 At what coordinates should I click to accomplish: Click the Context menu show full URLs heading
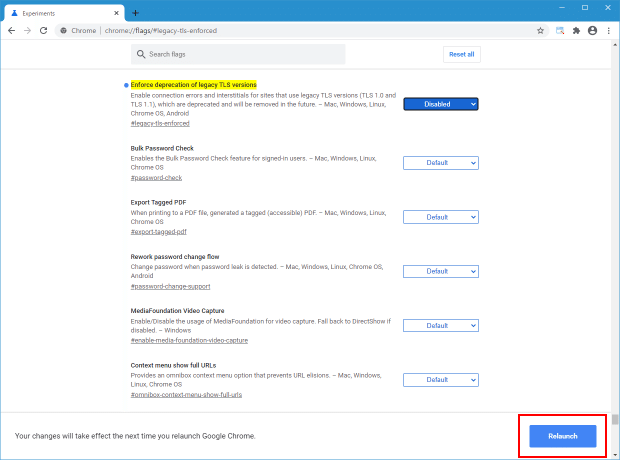173,365
